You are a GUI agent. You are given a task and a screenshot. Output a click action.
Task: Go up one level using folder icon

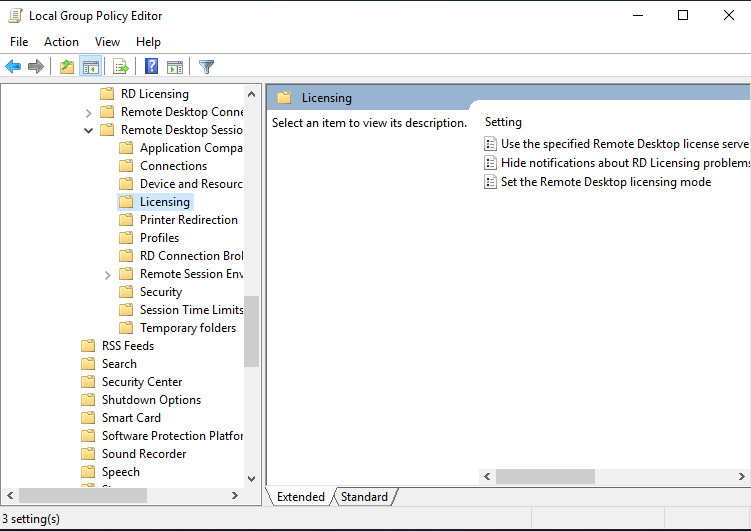(66, 67)
